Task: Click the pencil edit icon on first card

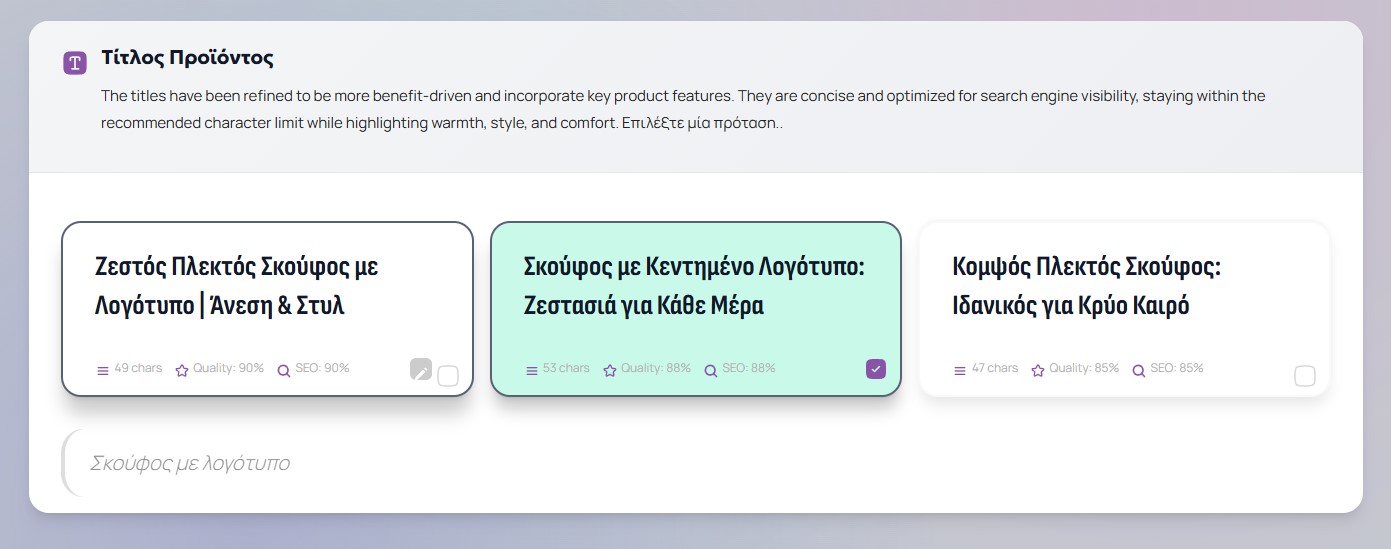Action: coord(421,370)
